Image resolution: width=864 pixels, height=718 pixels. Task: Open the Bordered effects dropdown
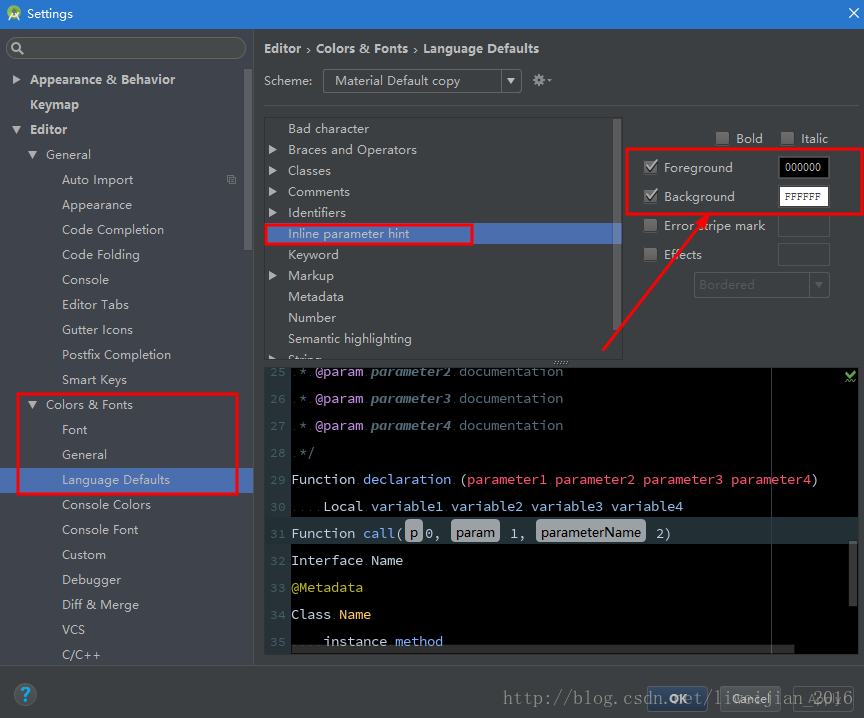[x=817, y=285]
